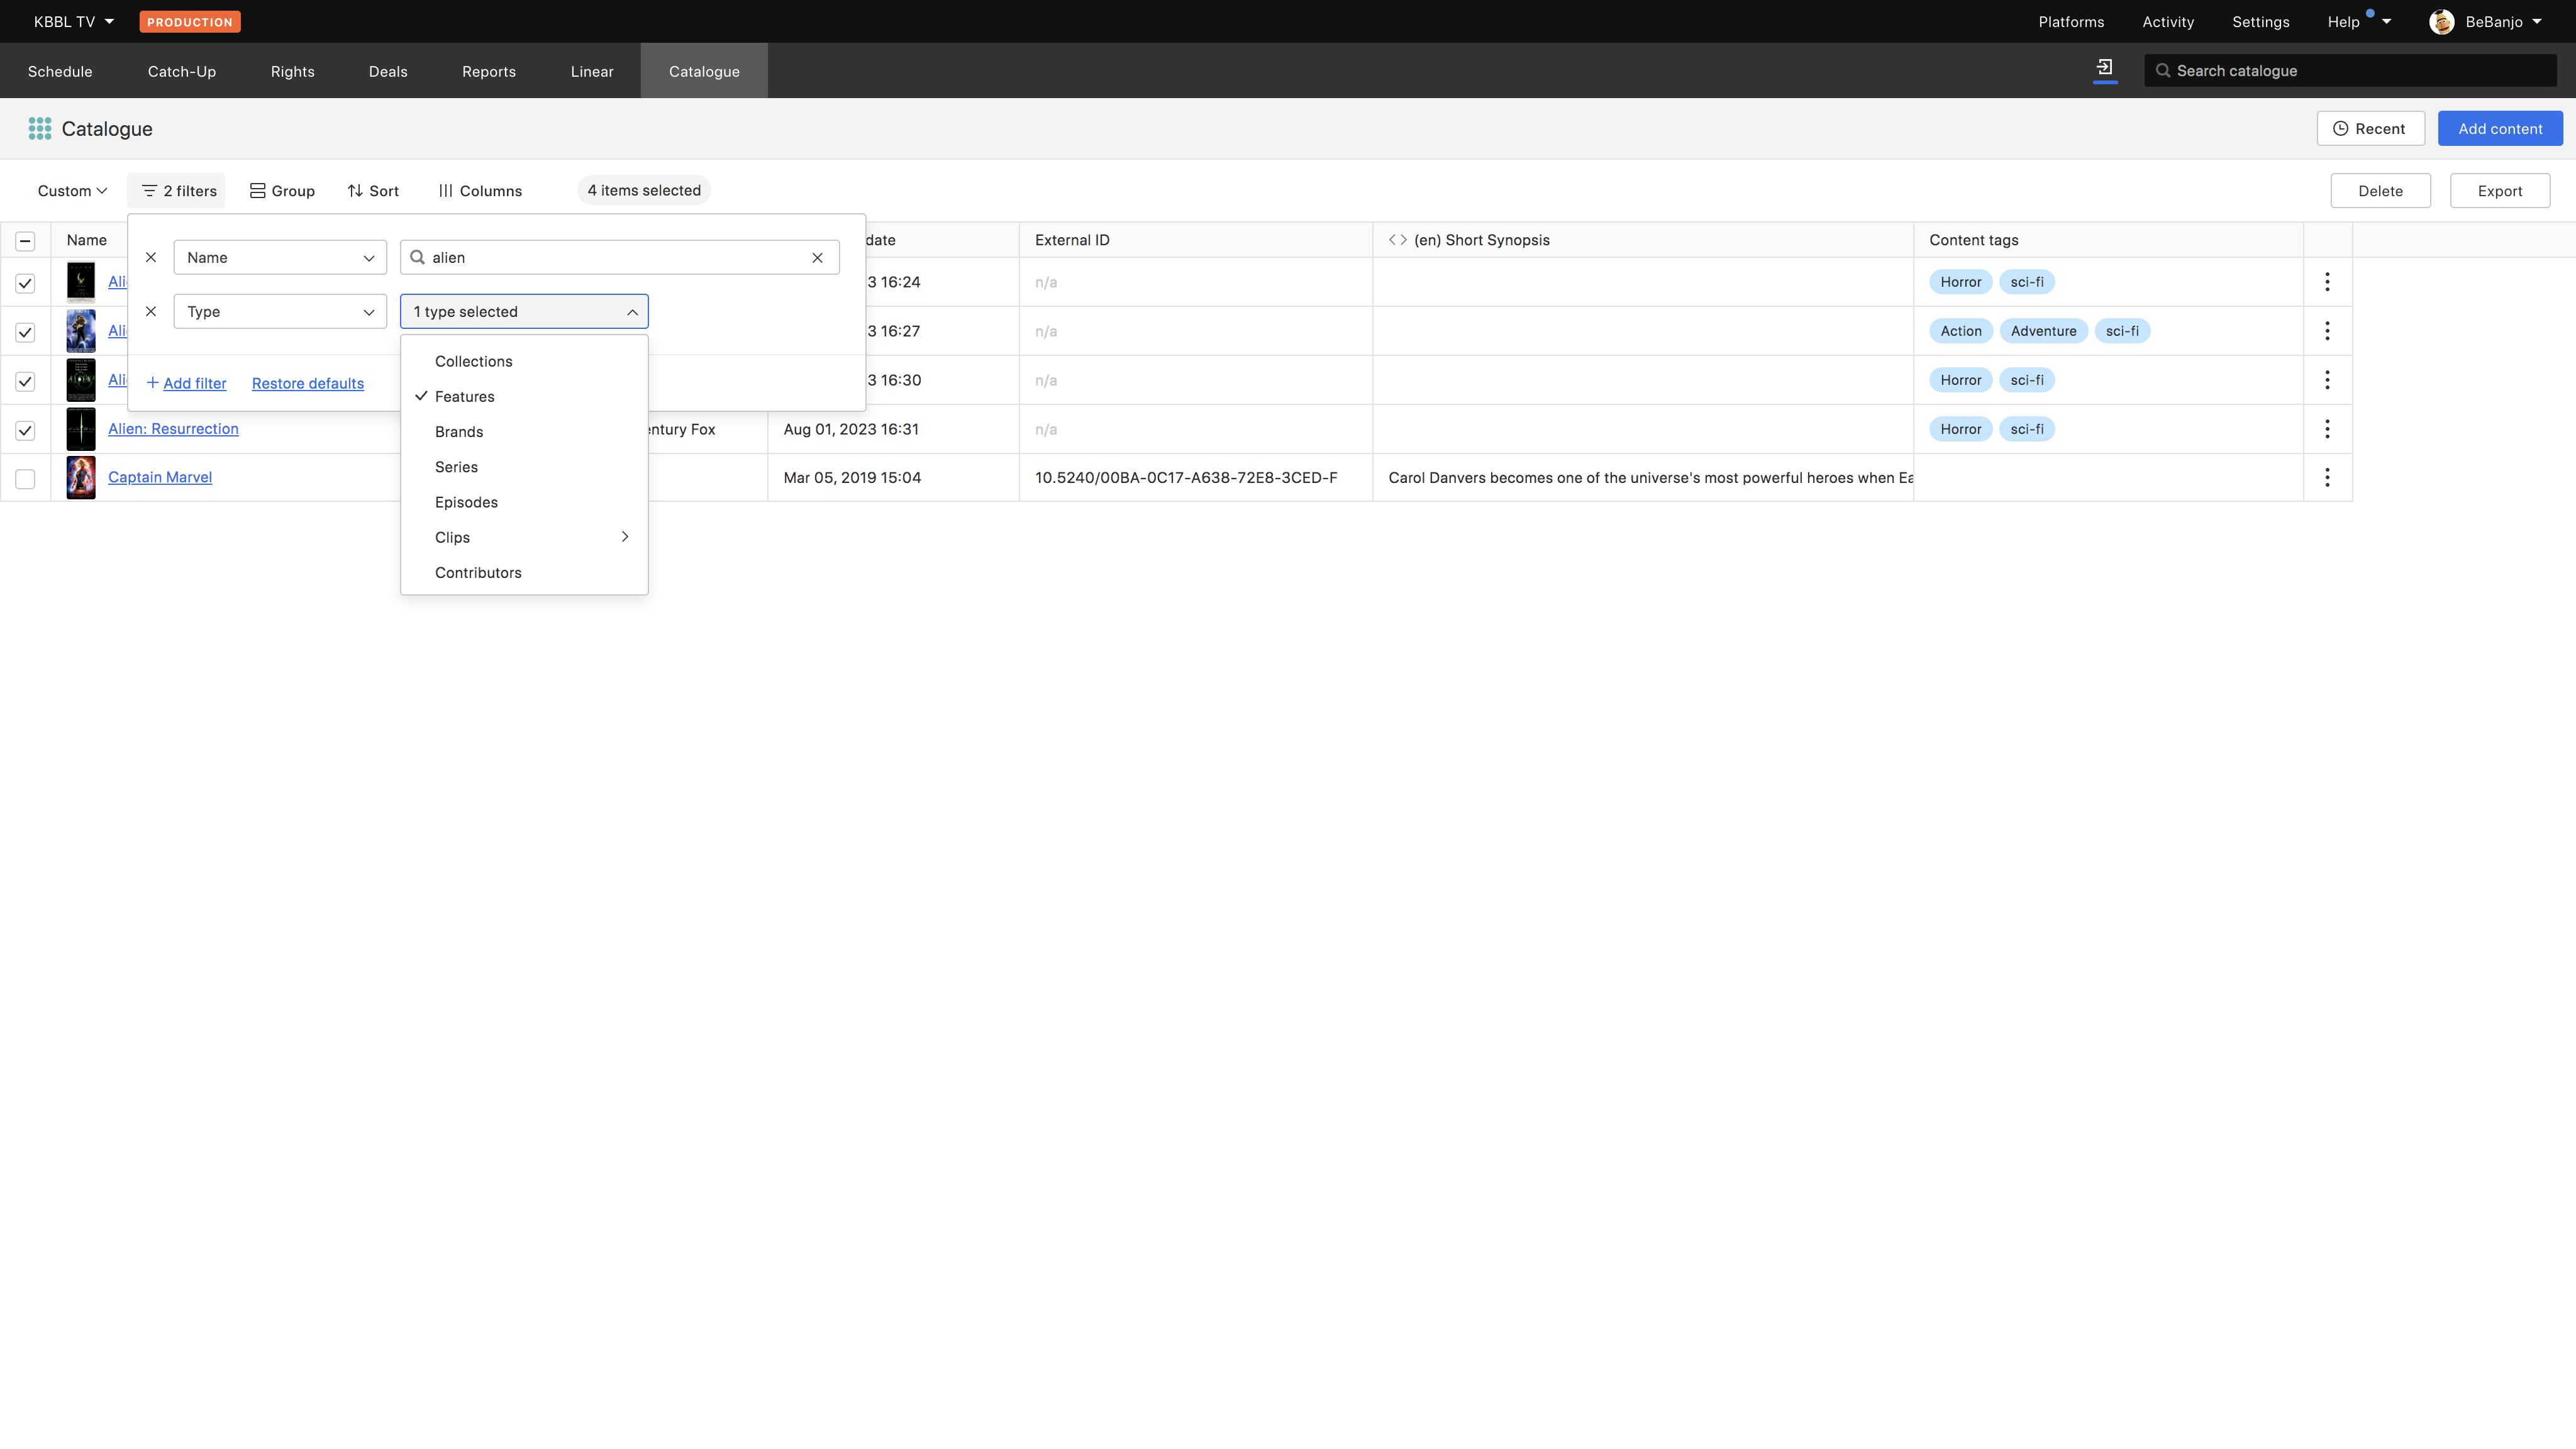Viewport: 2576px width, 1449px height.
Task: Toggle the 2 filters button
Action: (x=178, y=191)
